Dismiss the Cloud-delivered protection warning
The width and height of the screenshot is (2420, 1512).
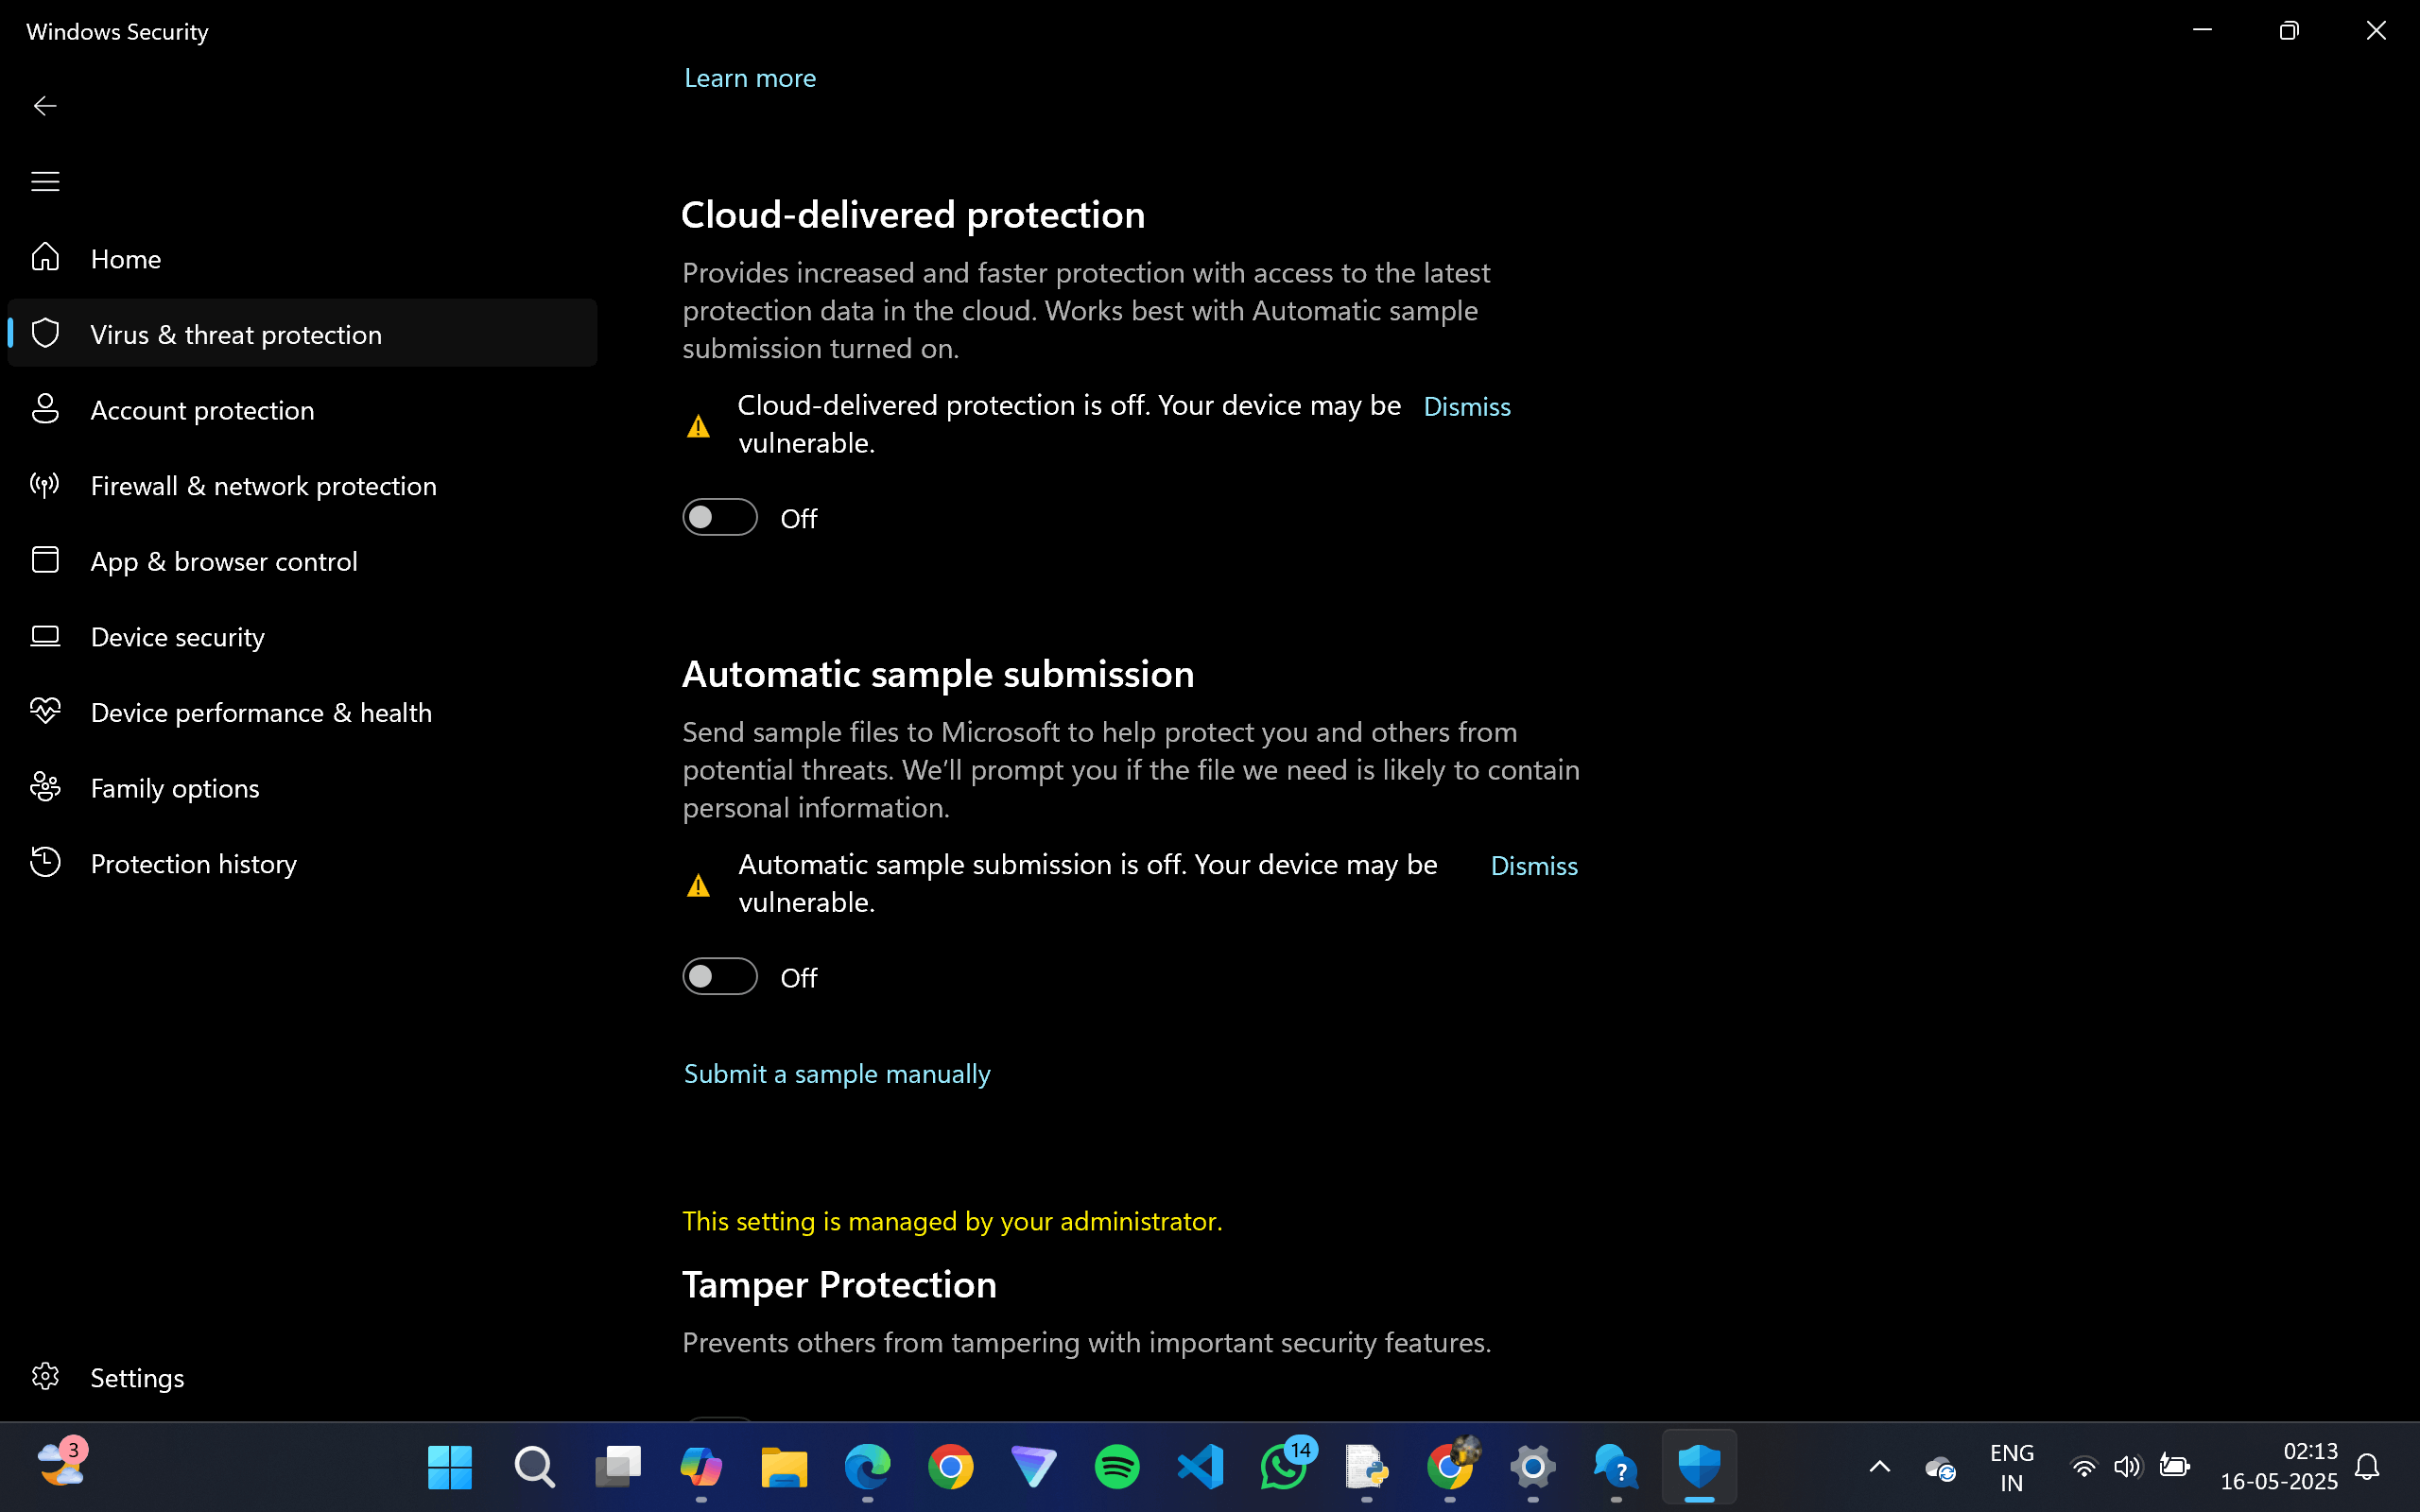tap(1466, 407)
